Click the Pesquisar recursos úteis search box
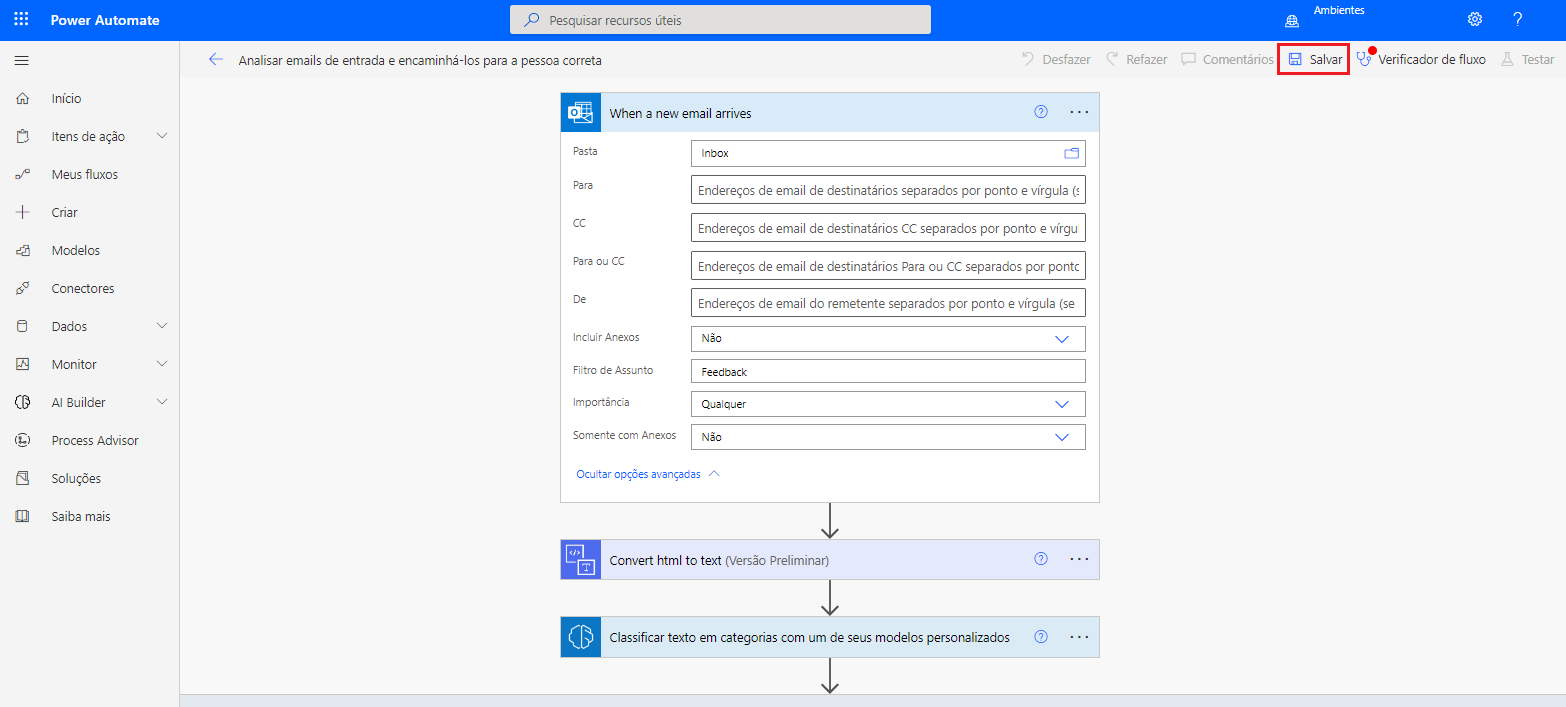The width and height of the screenshot is (1566, 707). click(720, 19)
